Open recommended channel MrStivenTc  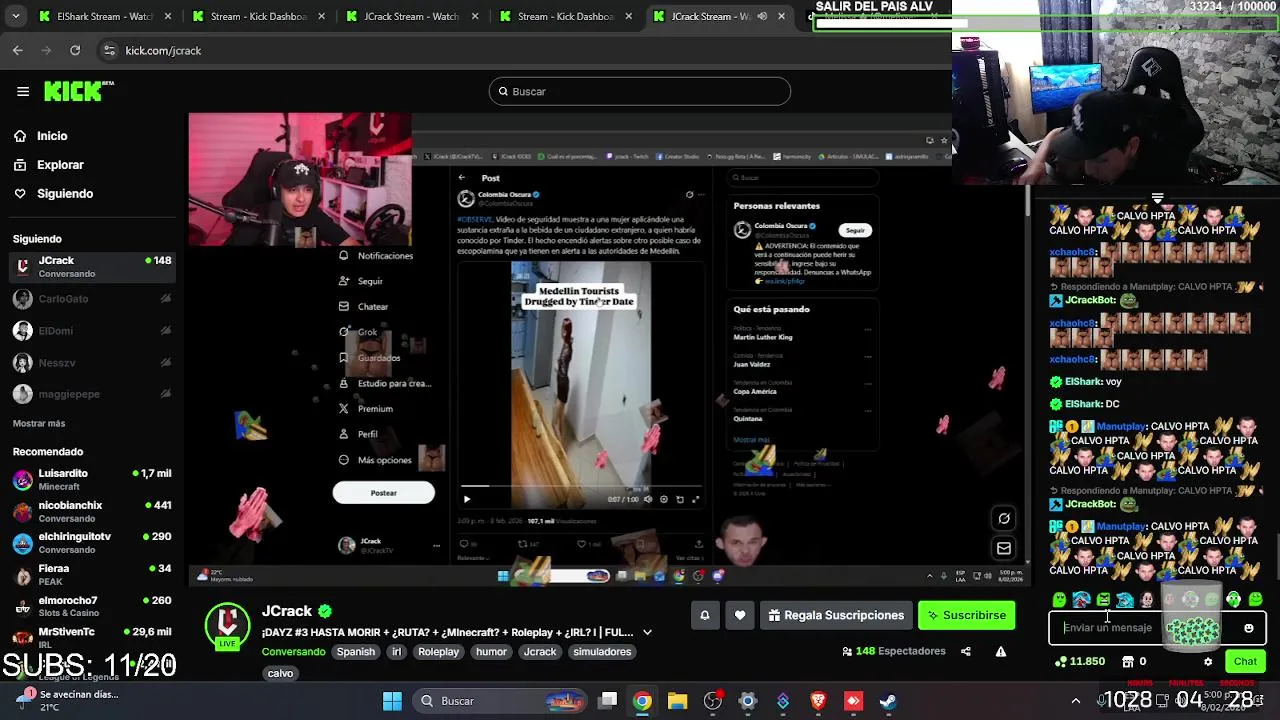pyautogui.click(x=92, y=637)
